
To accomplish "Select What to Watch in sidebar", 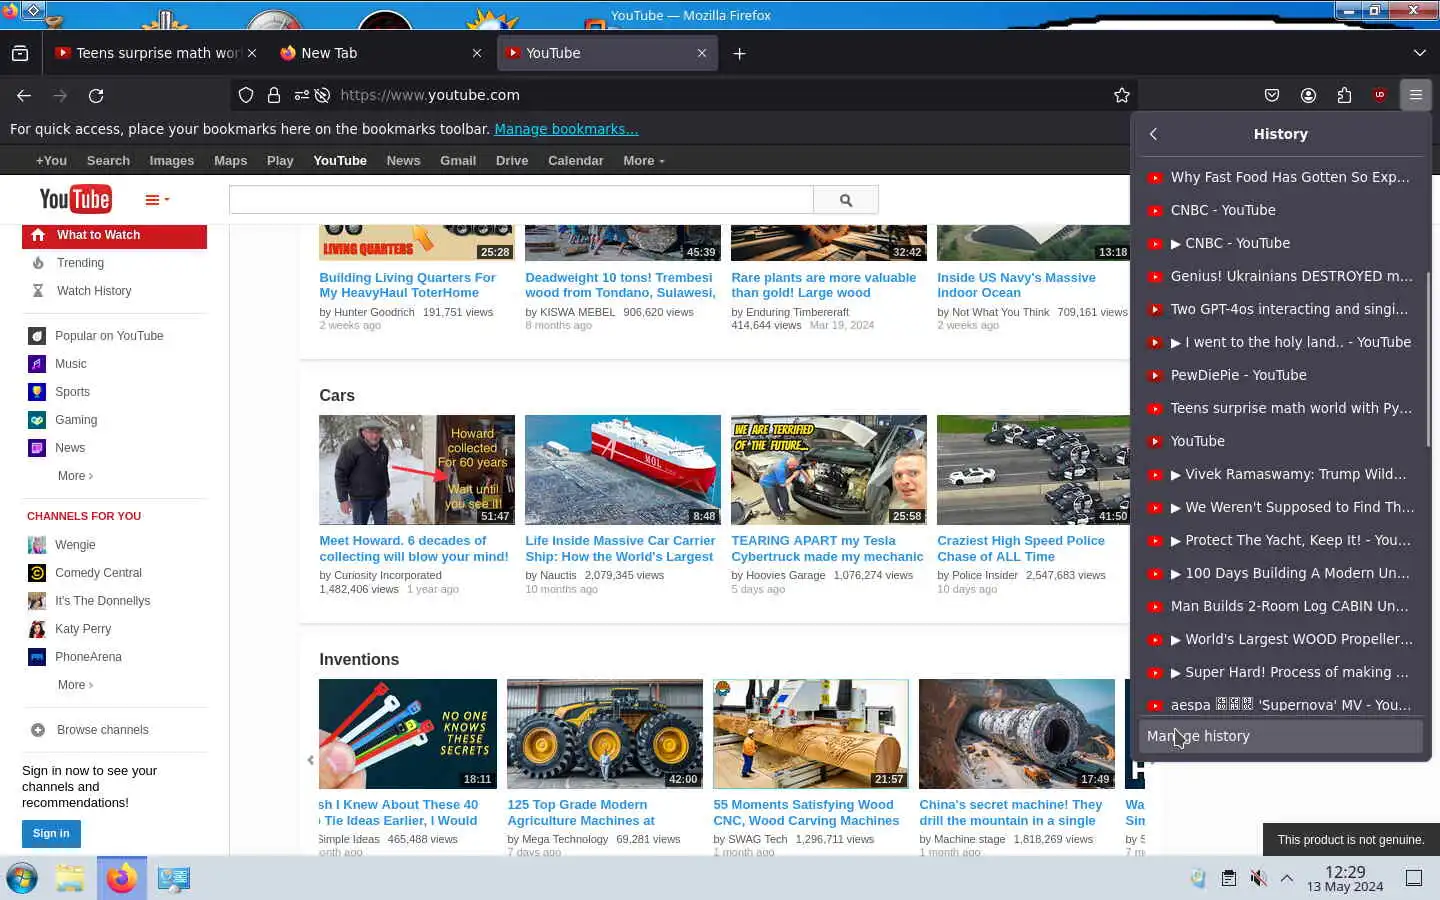I will tap(114, 235).
